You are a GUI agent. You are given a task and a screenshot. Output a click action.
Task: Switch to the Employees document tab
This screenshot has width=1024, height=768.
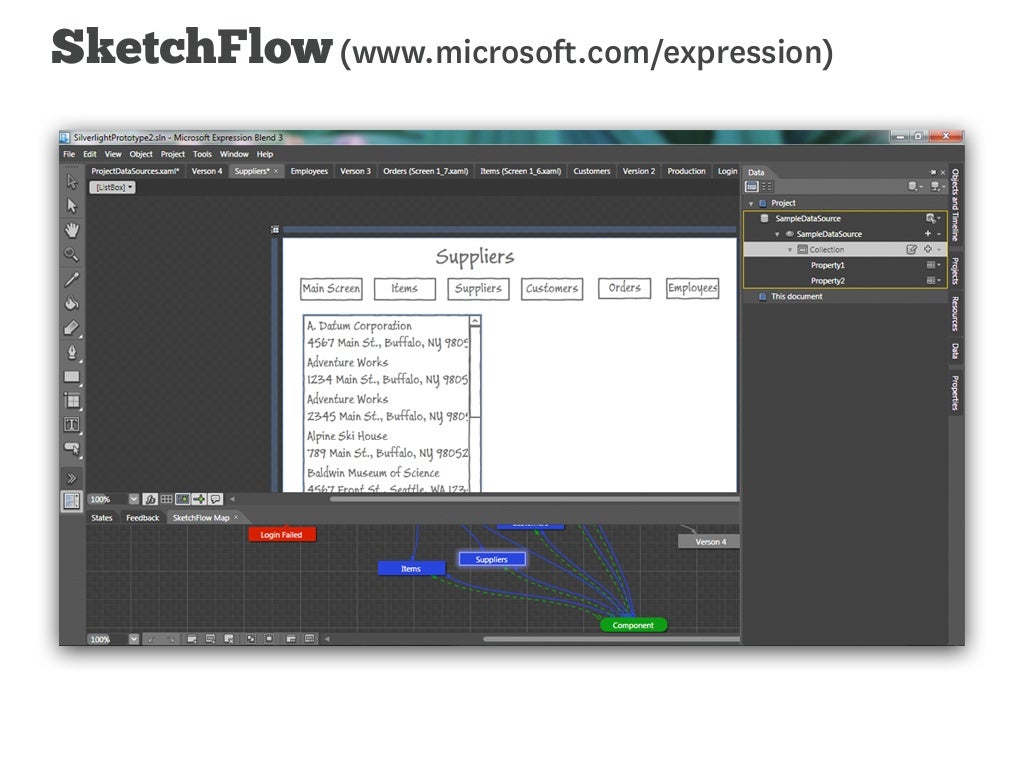(x=309, y=171)
